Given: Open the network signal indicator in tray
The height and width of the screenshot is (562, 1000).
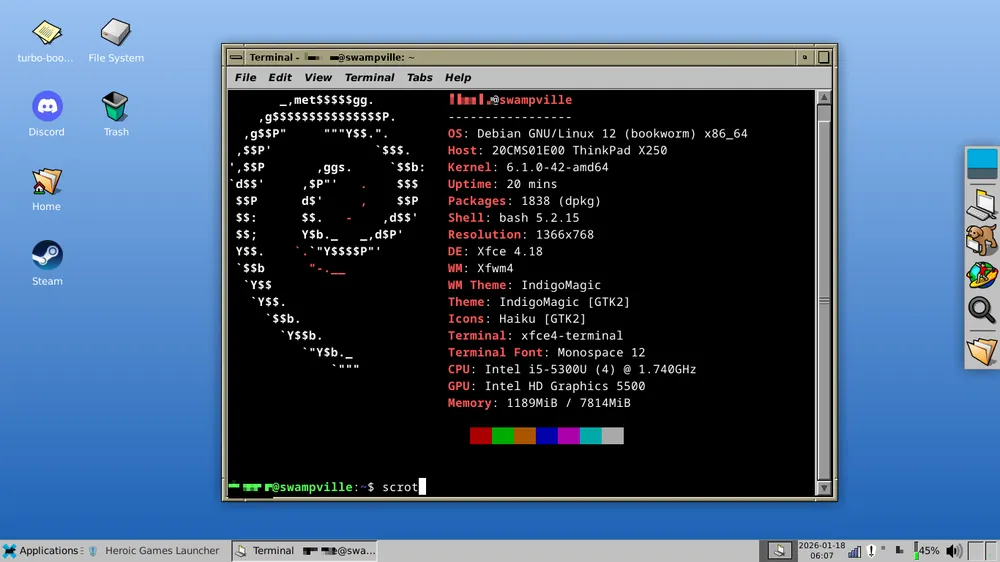Looking at the screenshot, I should [854, 551].
